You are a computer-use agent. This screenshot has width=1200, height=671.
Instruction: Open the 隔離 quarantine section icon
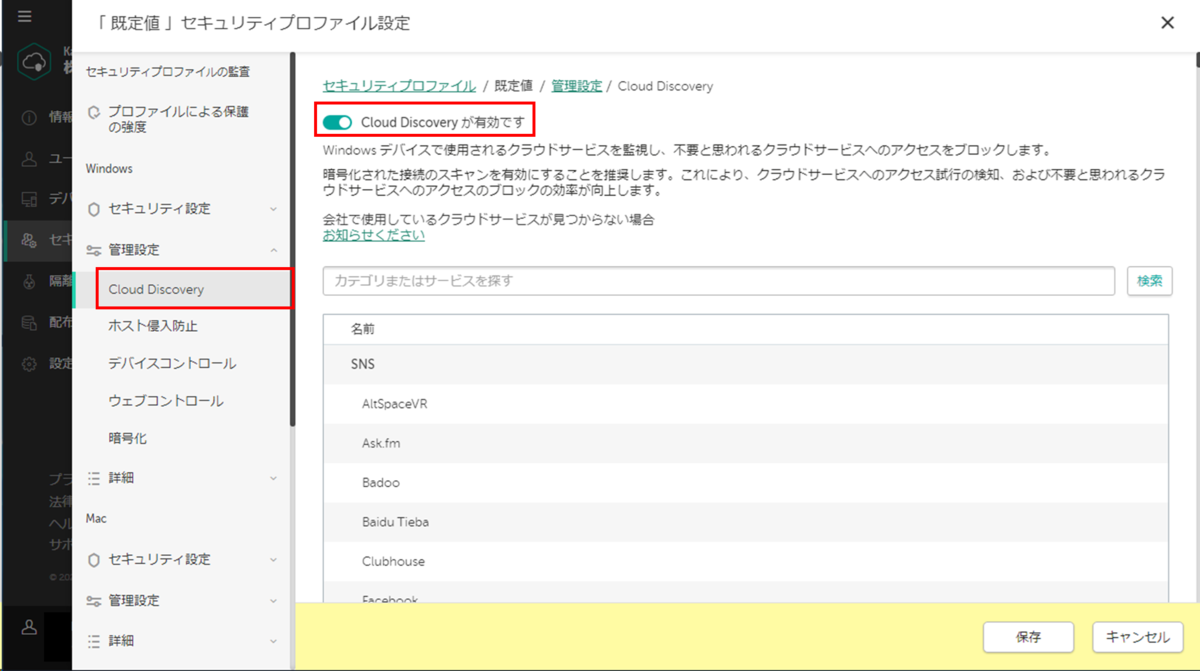pyautogui.click(x=26, y=281)
